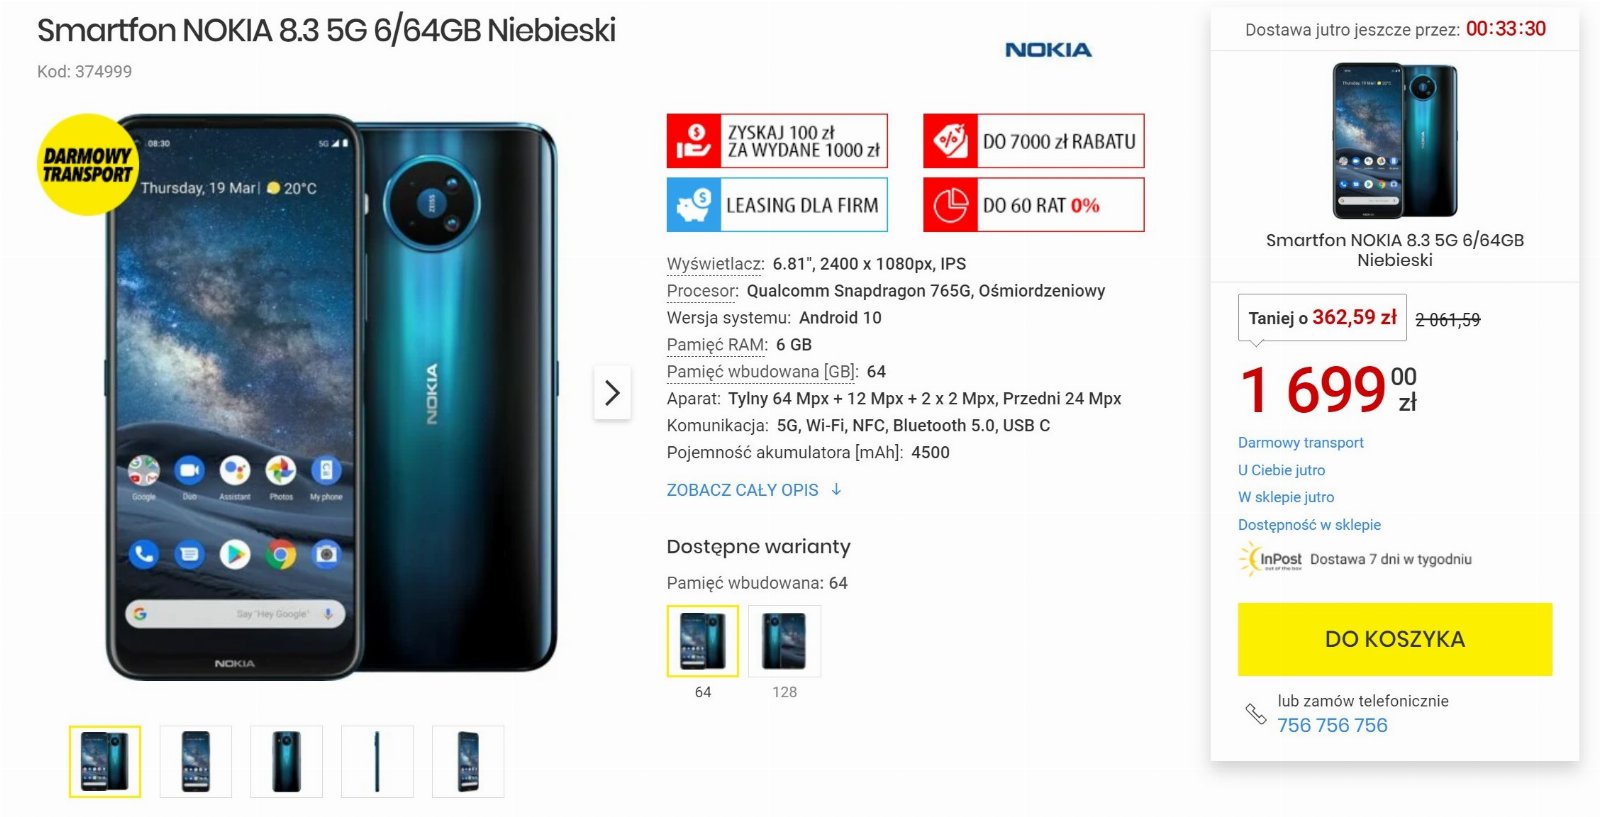Click the phone handset icon near the order number

pyautogui.click(x=1255, y=713)
